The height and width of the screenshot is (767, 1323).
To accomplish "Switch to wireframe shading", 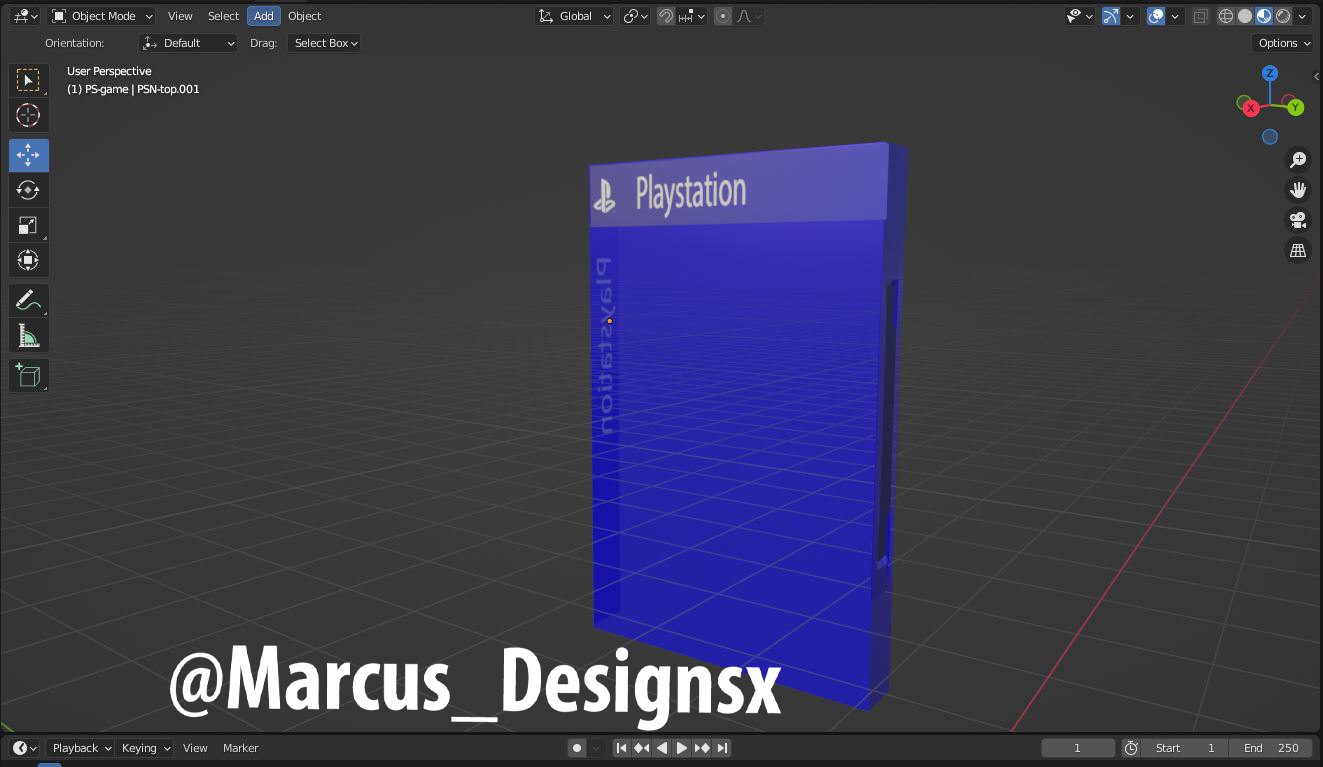I will click(1226, 16).
